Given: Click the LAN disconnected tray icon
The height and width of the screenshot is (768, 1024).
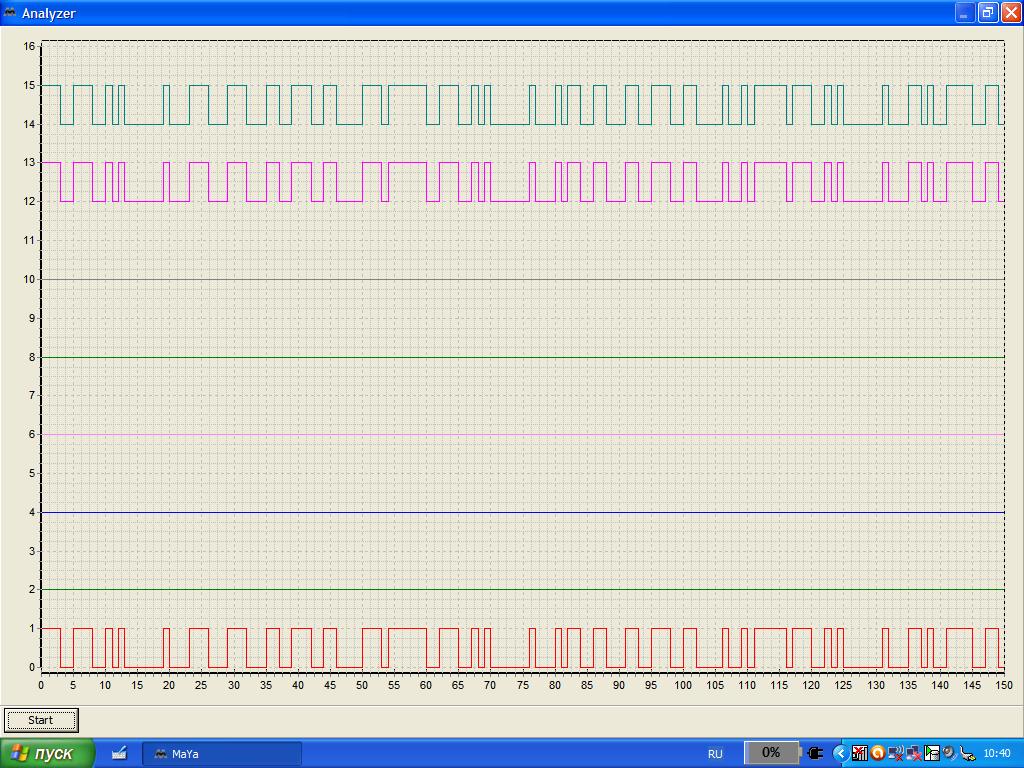Looking at the screenshot, I should 914,754.
